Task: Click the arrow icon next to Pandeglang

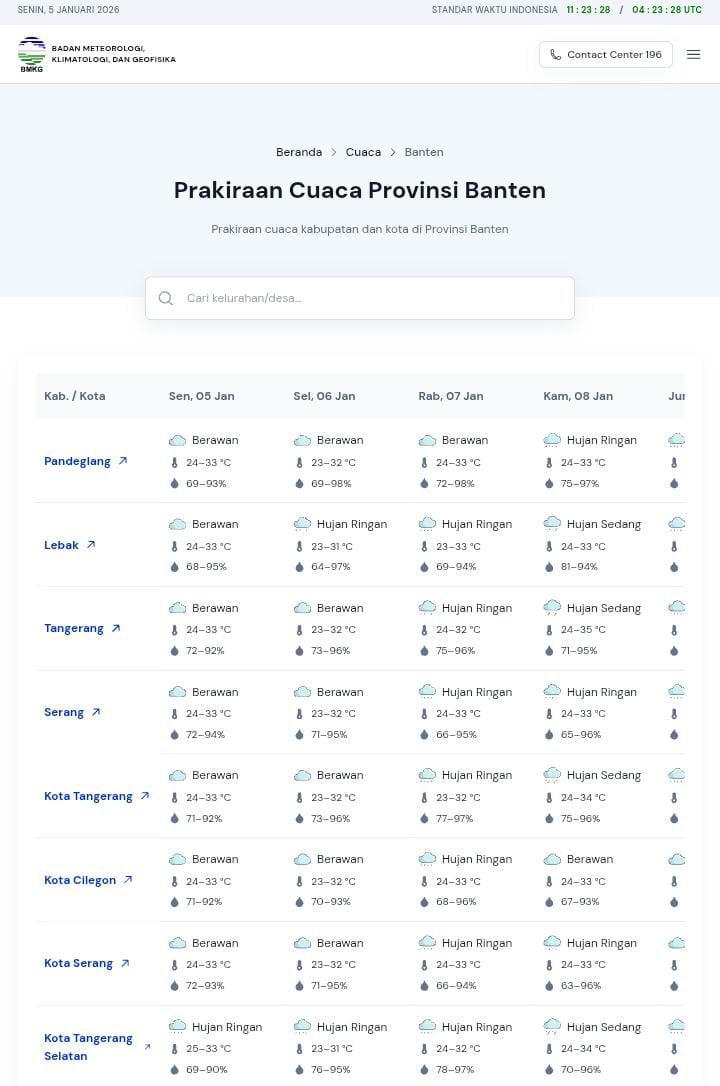Action: pos(123,461)
